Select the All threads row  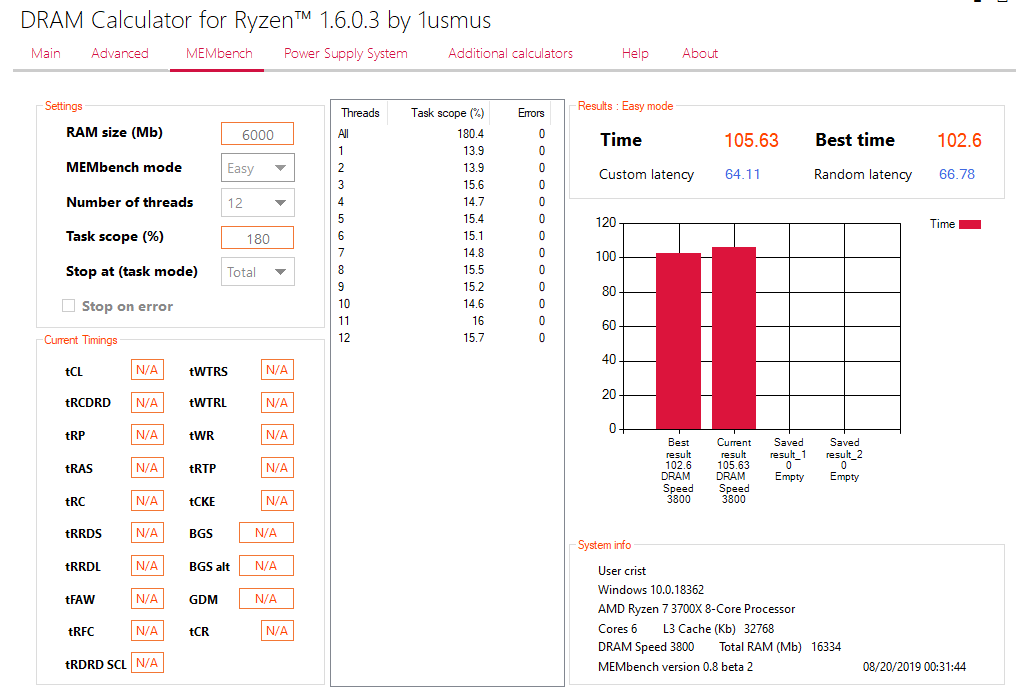(x=441, y=134)
